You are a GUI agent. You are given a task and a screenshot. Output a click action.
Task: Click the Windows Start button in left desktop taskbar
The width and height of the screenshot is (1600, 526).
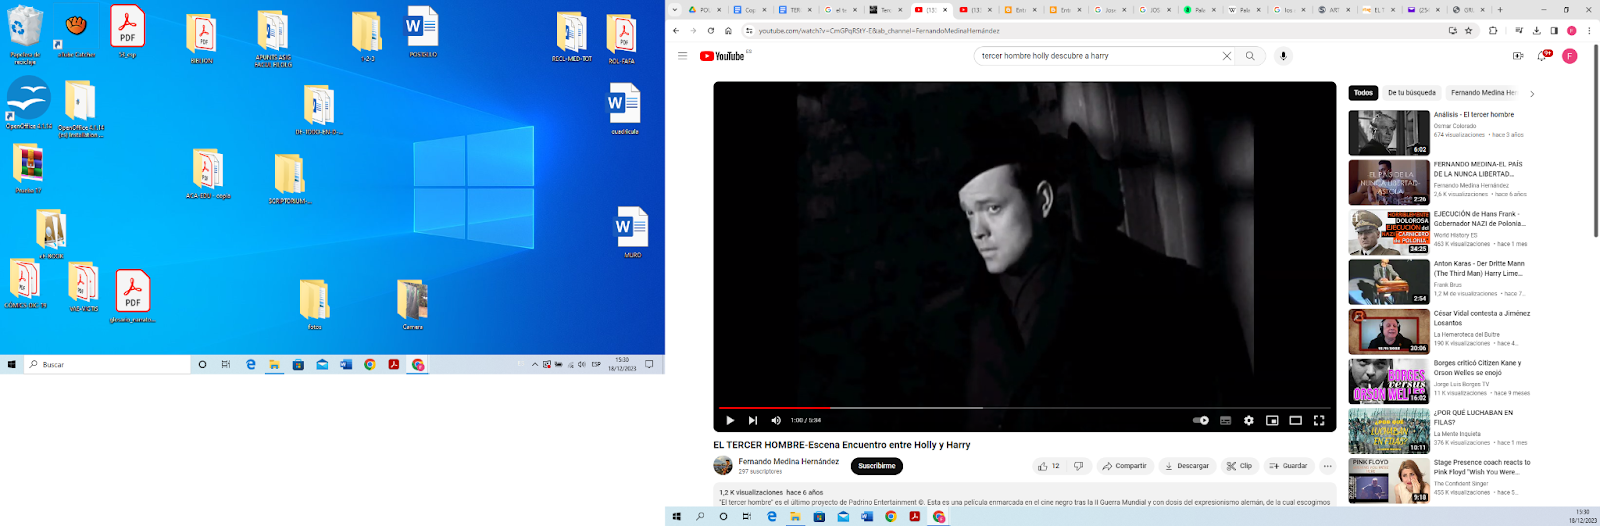click(x=12, y=364)
